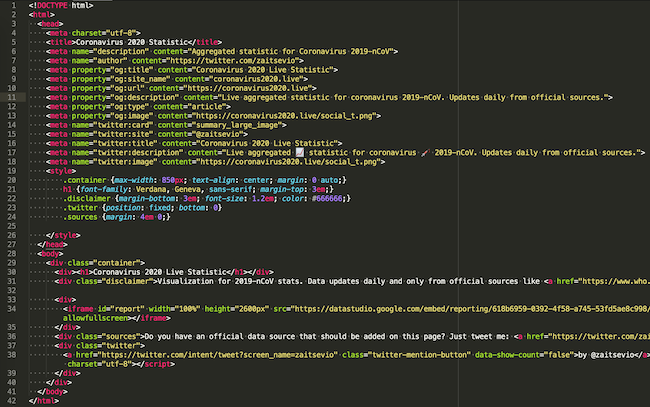Click the .disclaimer selector on line 22

click(x=87, y=199)
